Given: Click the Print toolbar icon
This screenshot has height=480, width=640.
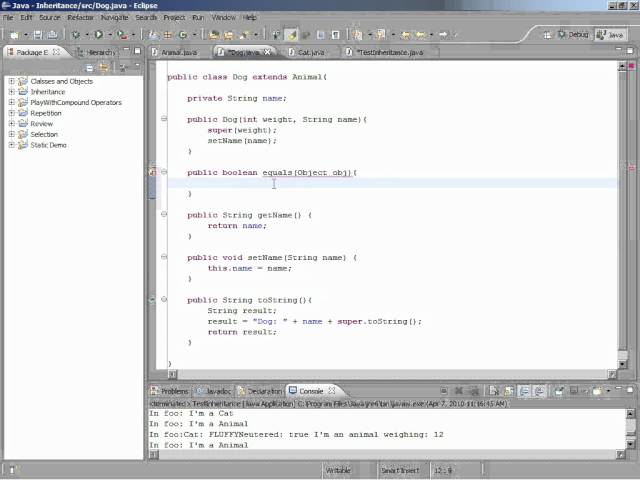Looking at the screenshot, I should coord(52,35).
